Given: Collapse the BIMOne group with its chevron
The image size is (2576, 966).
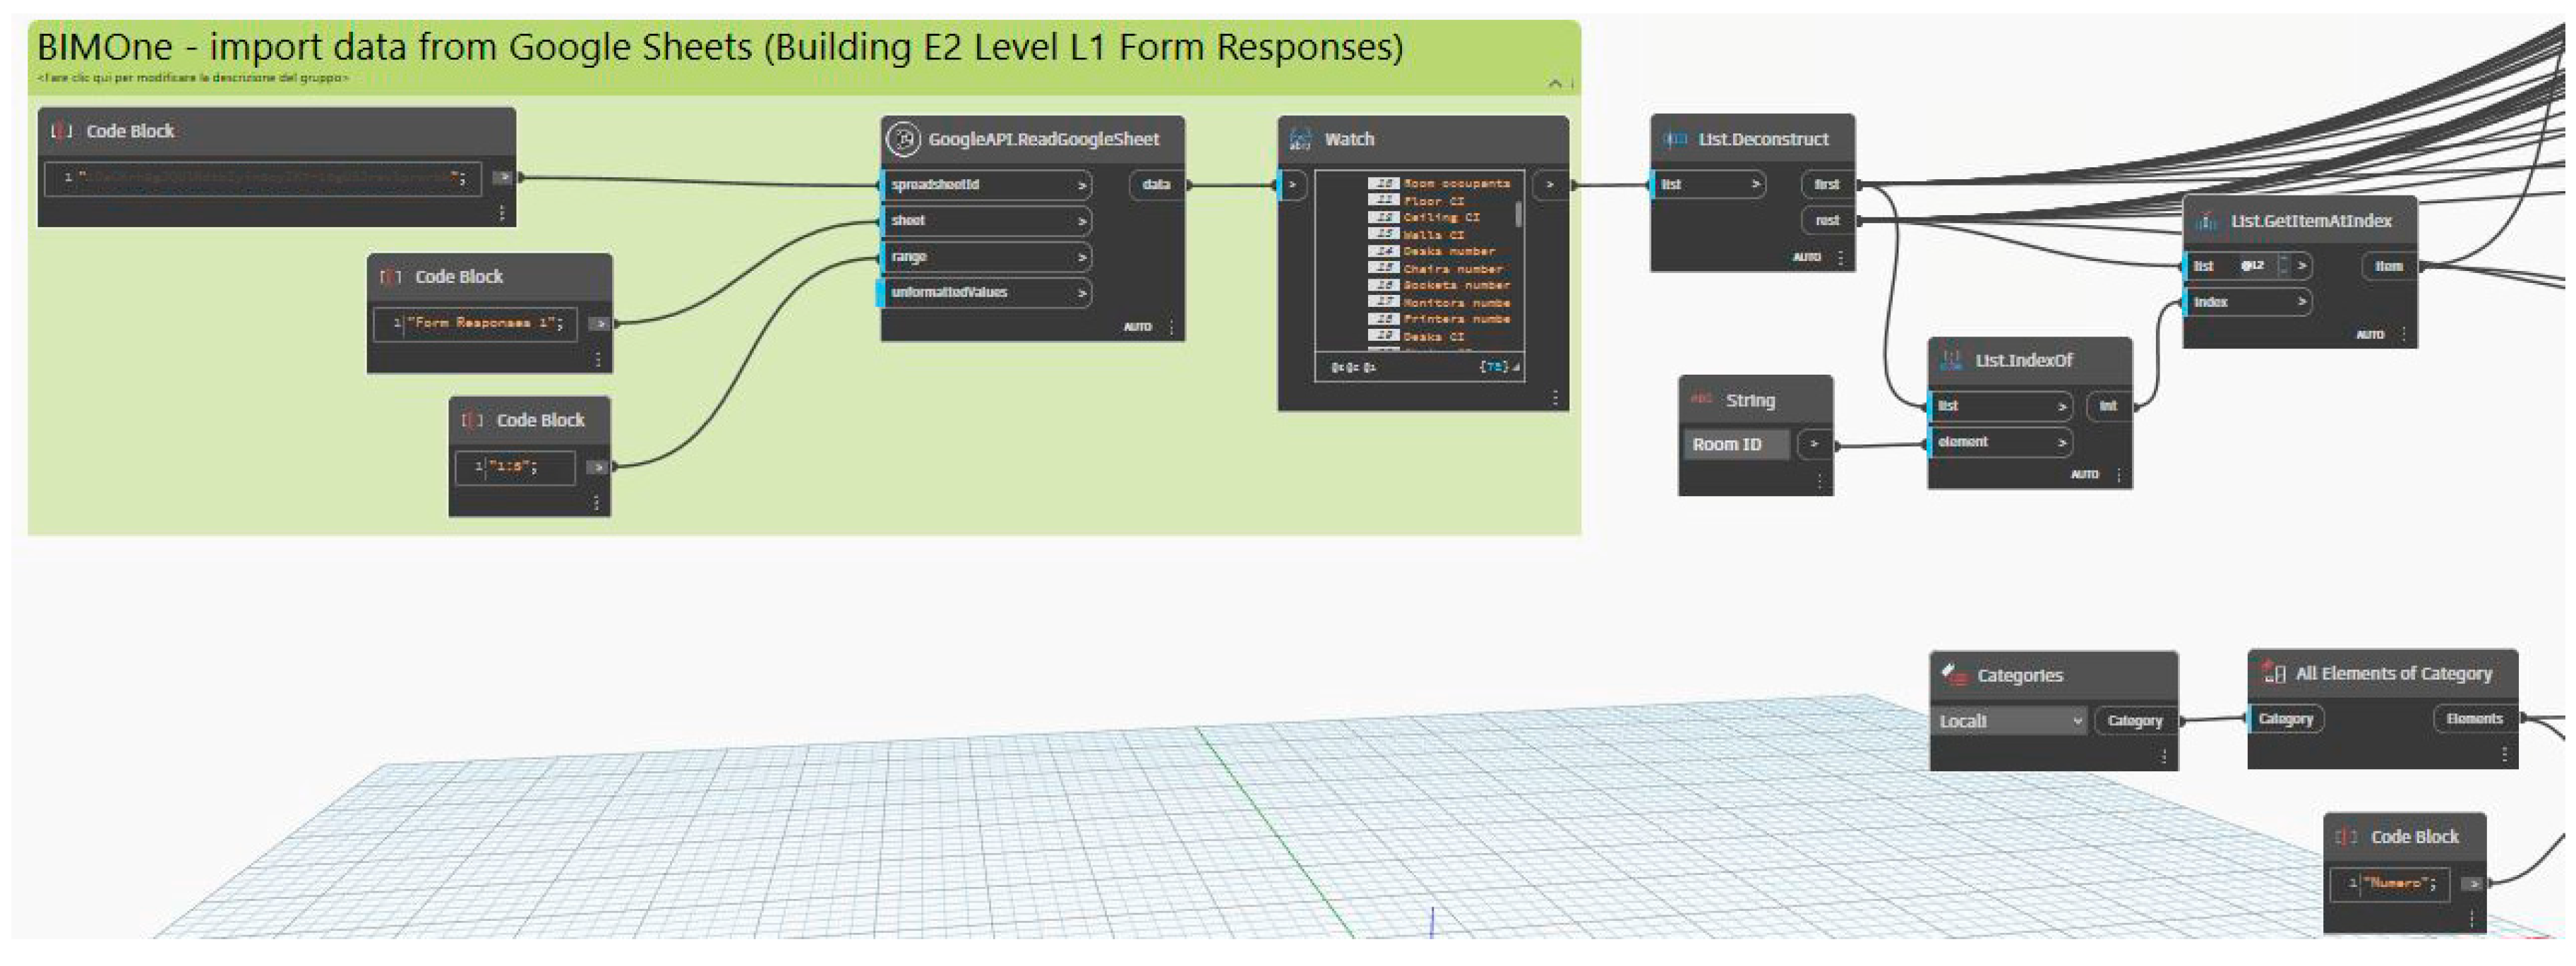Looking at the screenshot, I should point(1555,83).
